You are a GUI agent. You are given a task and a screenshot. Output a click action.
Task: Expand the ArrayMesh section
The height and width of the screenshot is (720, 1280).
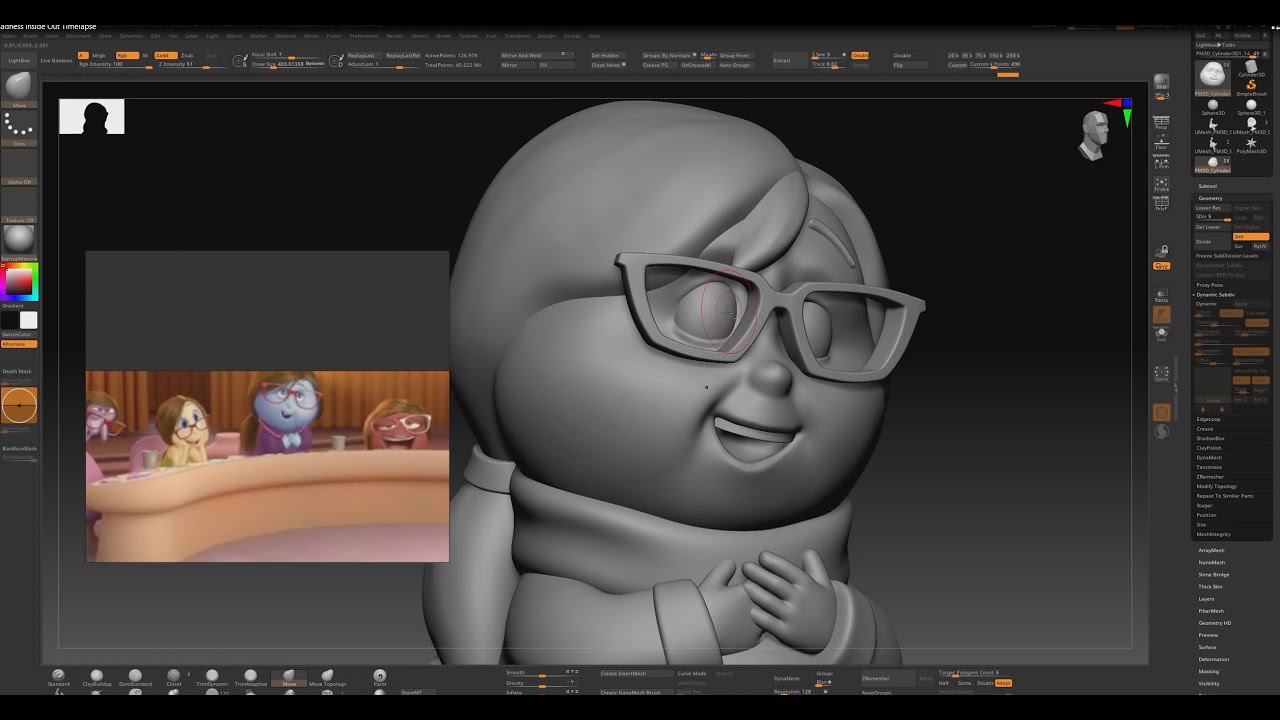coord(1211,550)
